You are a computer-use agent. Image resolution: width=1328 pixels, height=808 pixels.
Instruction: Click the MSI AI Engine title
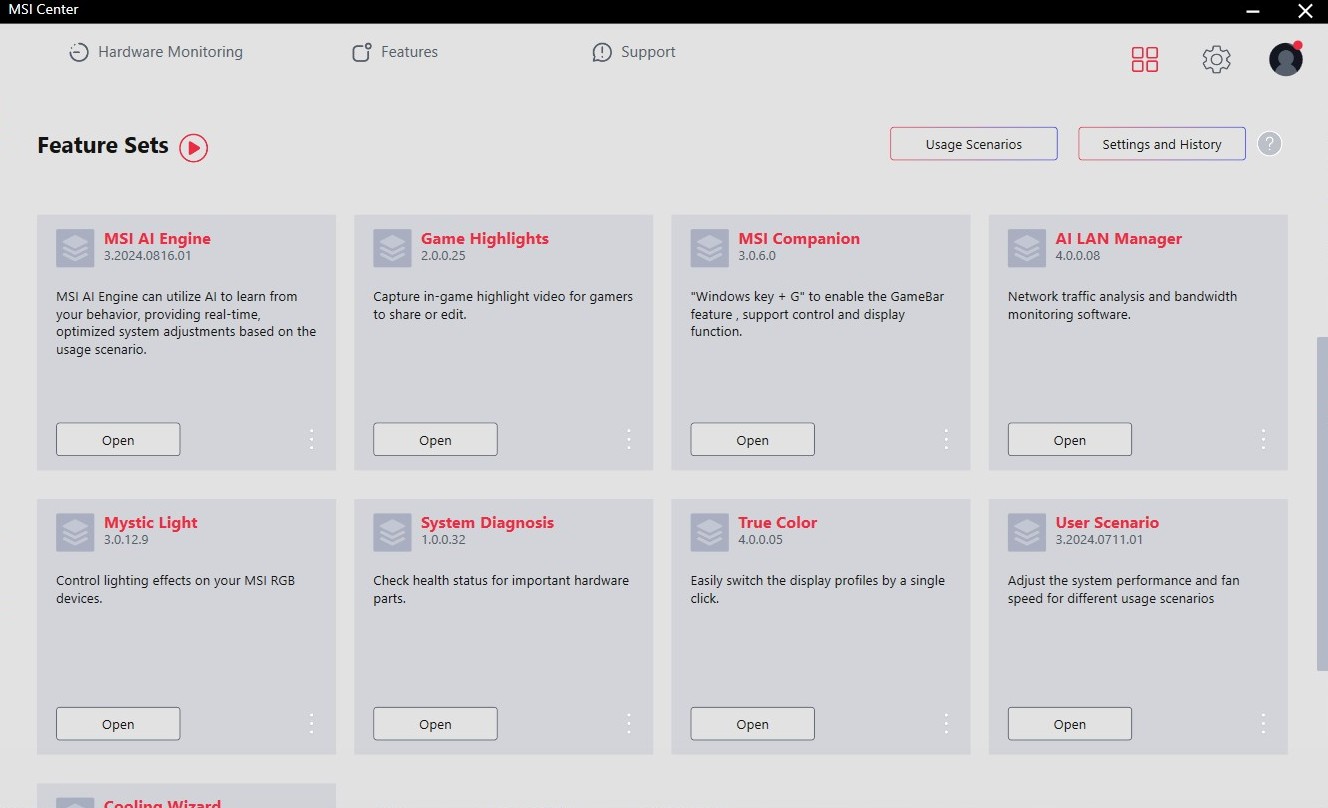157,239
